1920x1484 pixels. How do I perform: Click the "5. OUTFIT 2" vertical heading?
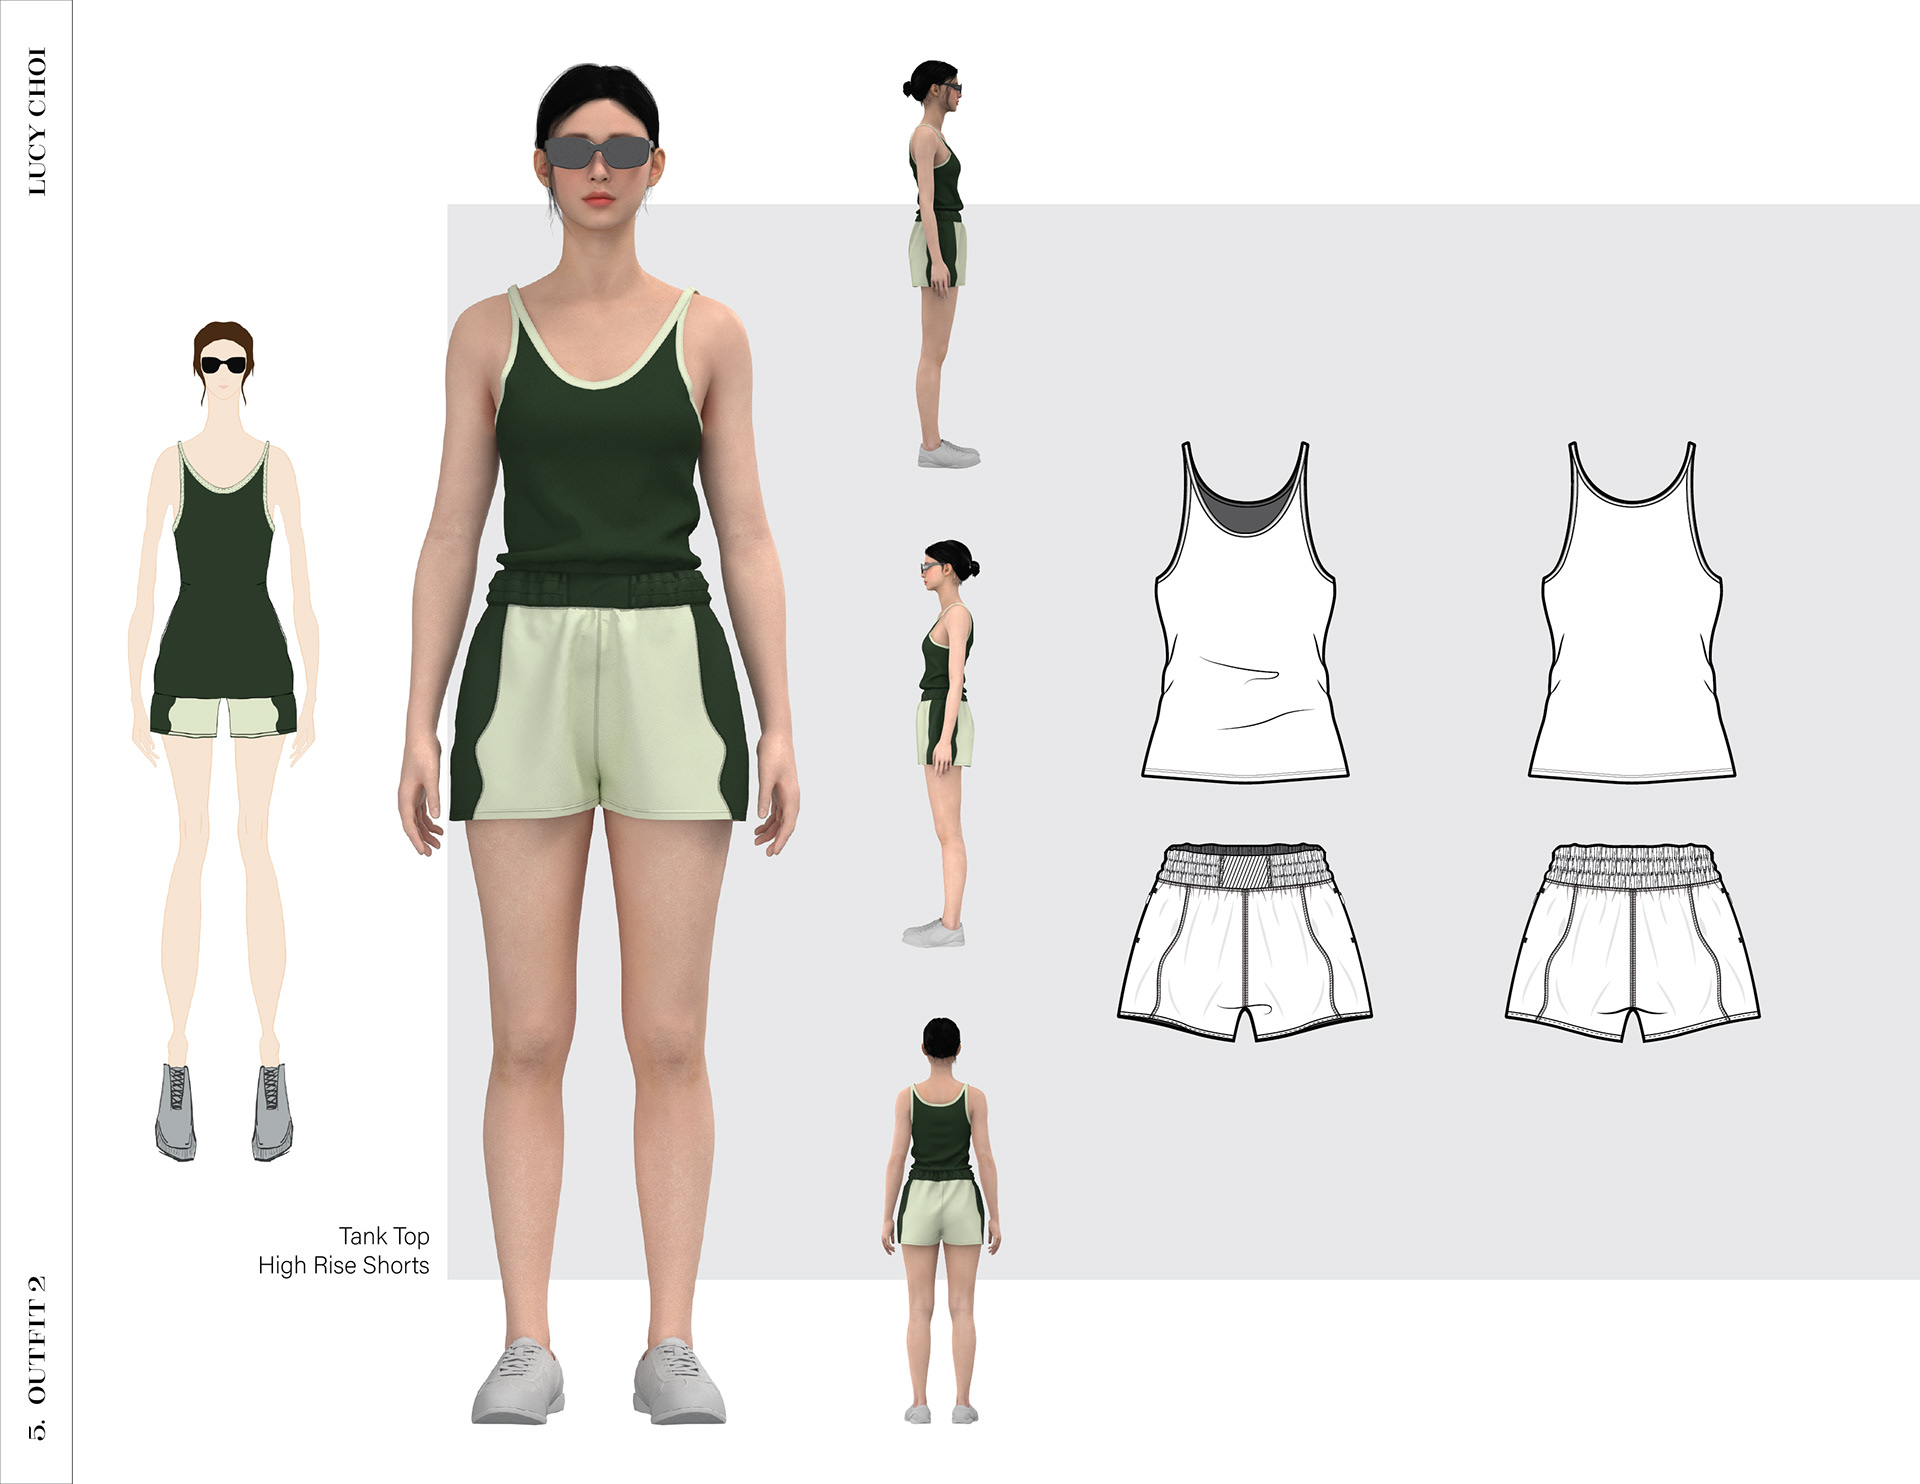[x=37, y=1357]
